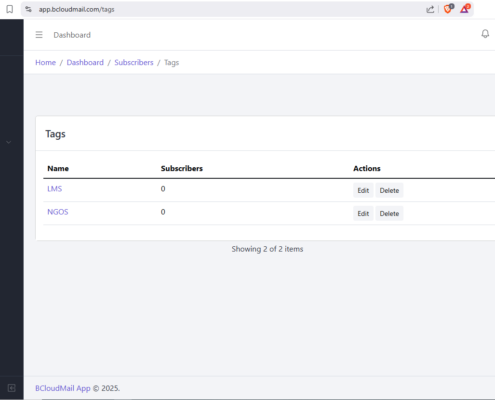Open the site settings icon in address bar
Screen dimensions: 495x400
point(29,9)
